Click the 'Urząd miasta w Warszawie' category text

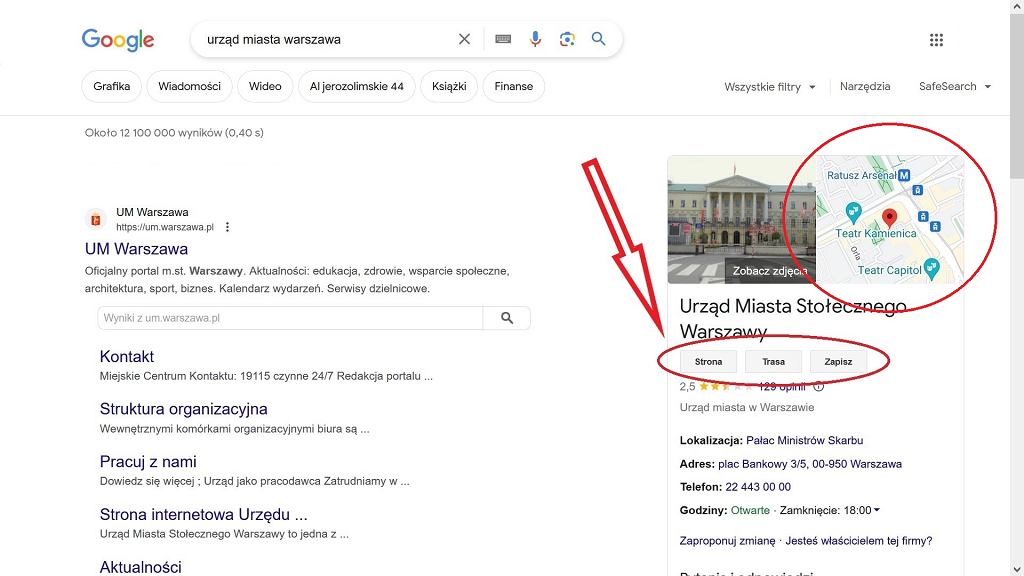747,407
